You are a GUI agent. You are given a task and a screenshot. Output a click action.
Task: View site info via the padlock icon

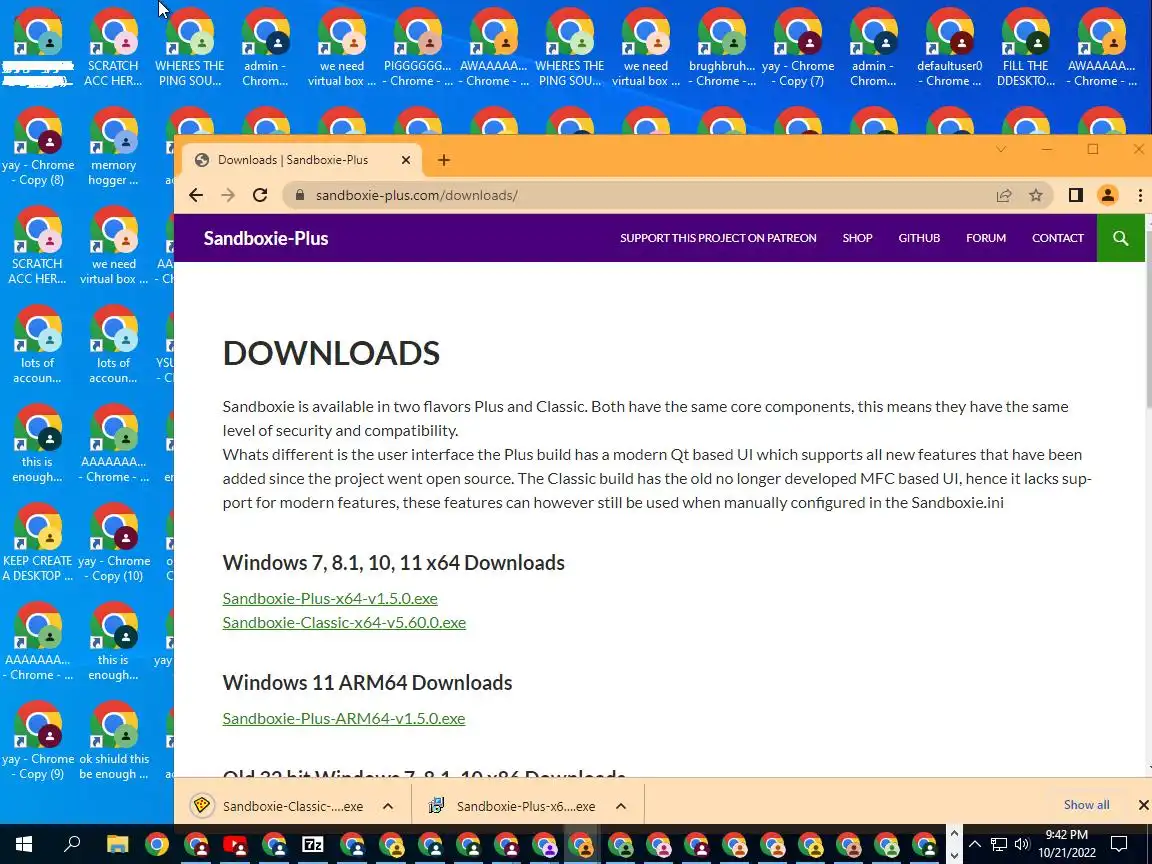[299, 195]
